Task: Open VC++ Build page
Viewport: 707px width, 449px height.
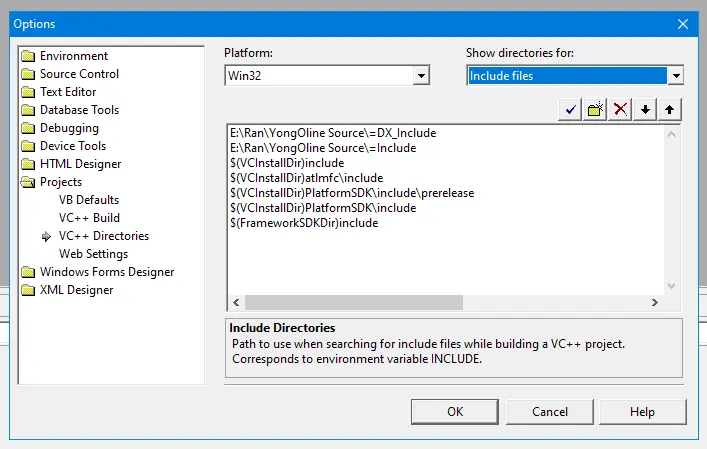Action: (x=89, y=218)
